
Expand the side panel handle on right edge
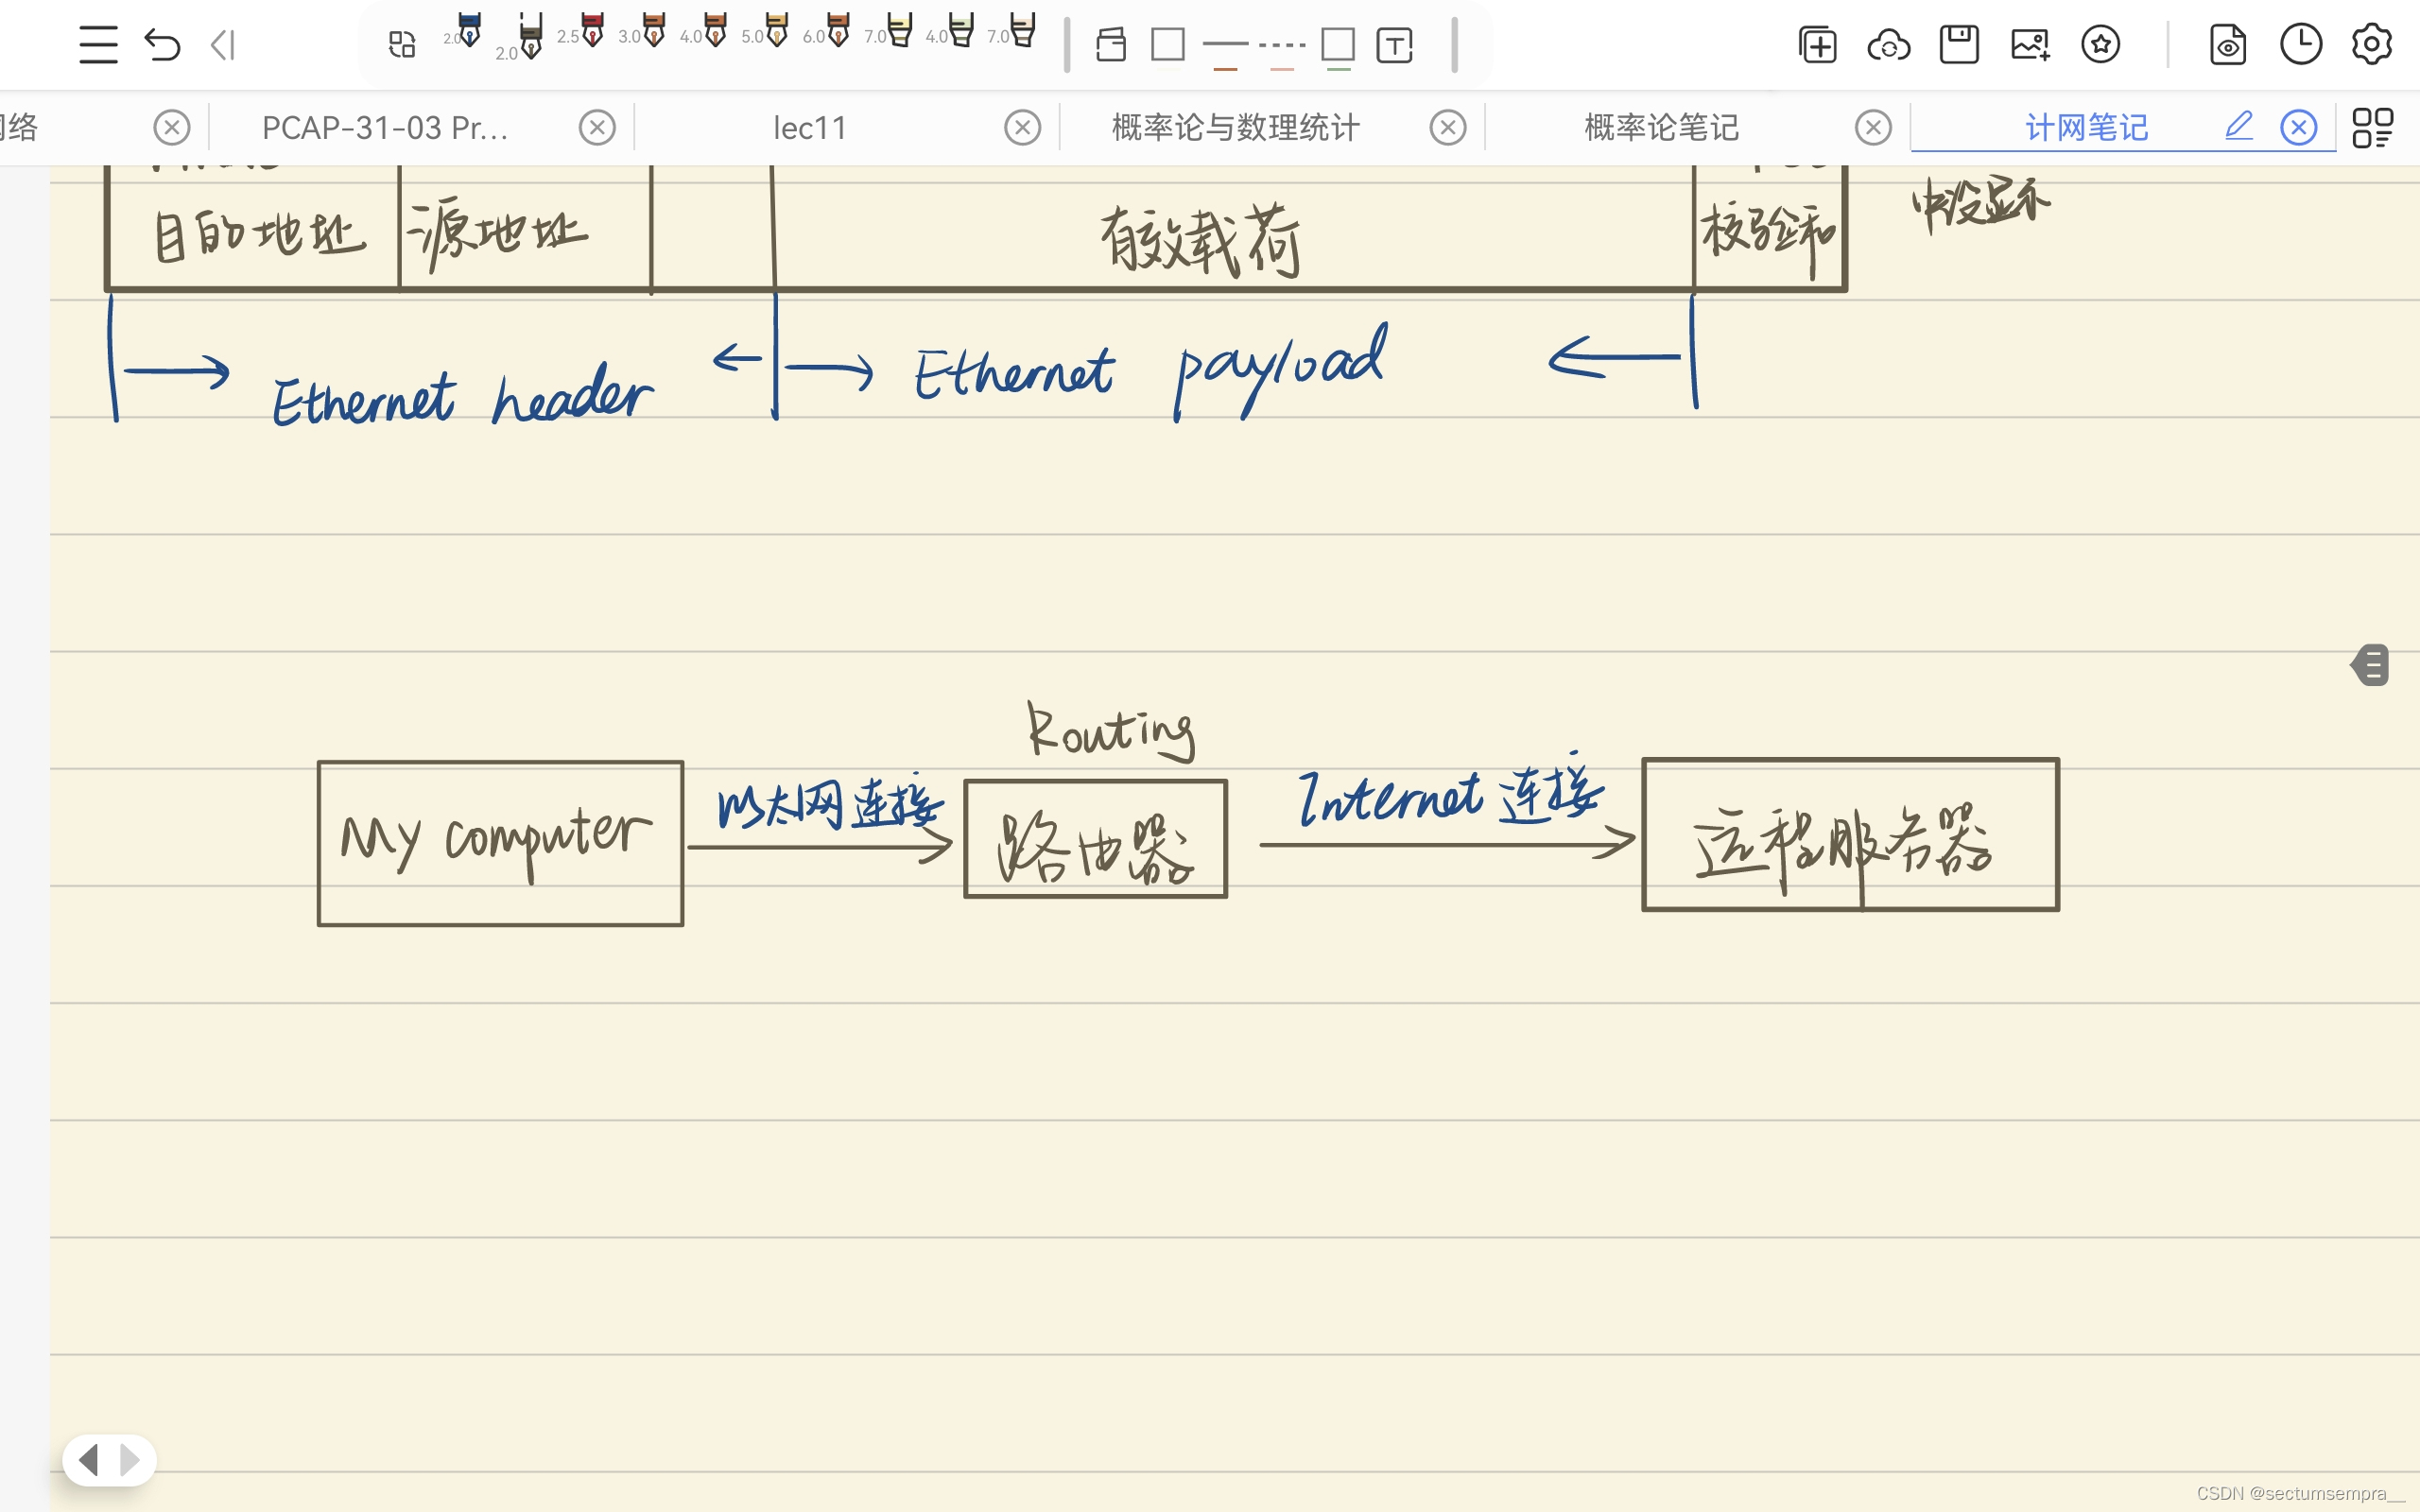tap(2371, 665)
